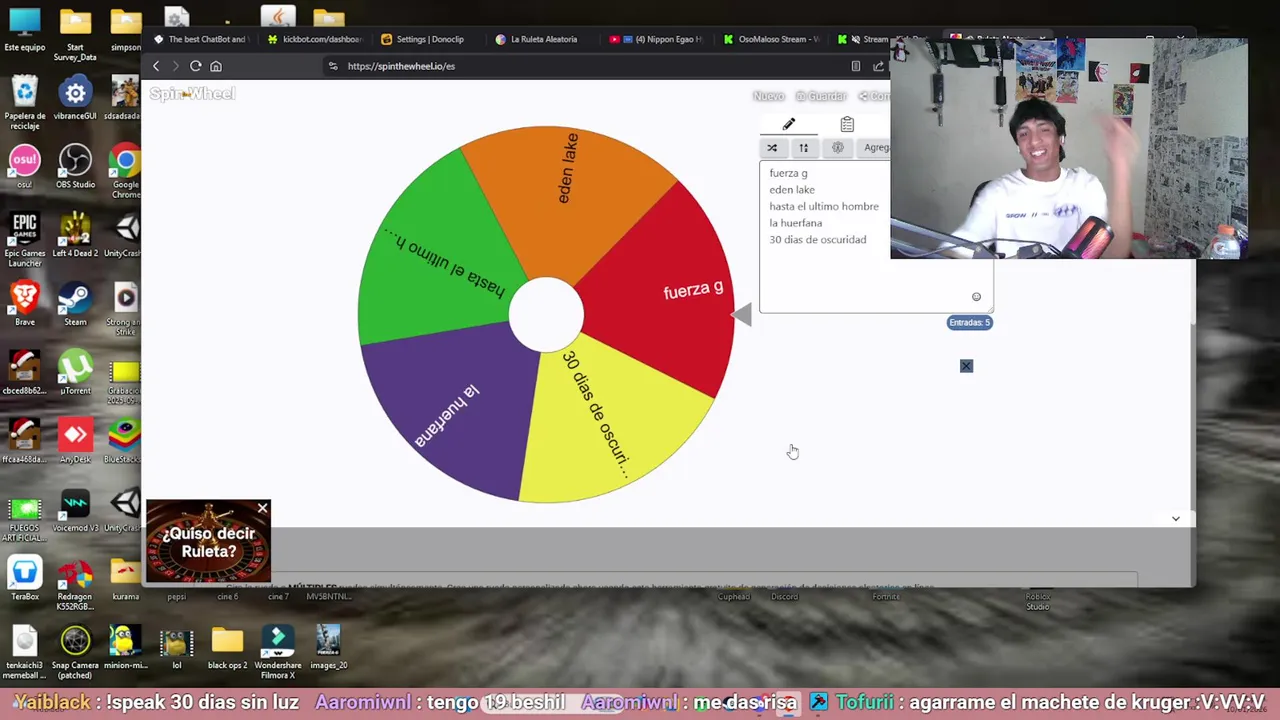Switch to 'The best ChatBot' tab
1280x720 pixels.
coord(200,39)
